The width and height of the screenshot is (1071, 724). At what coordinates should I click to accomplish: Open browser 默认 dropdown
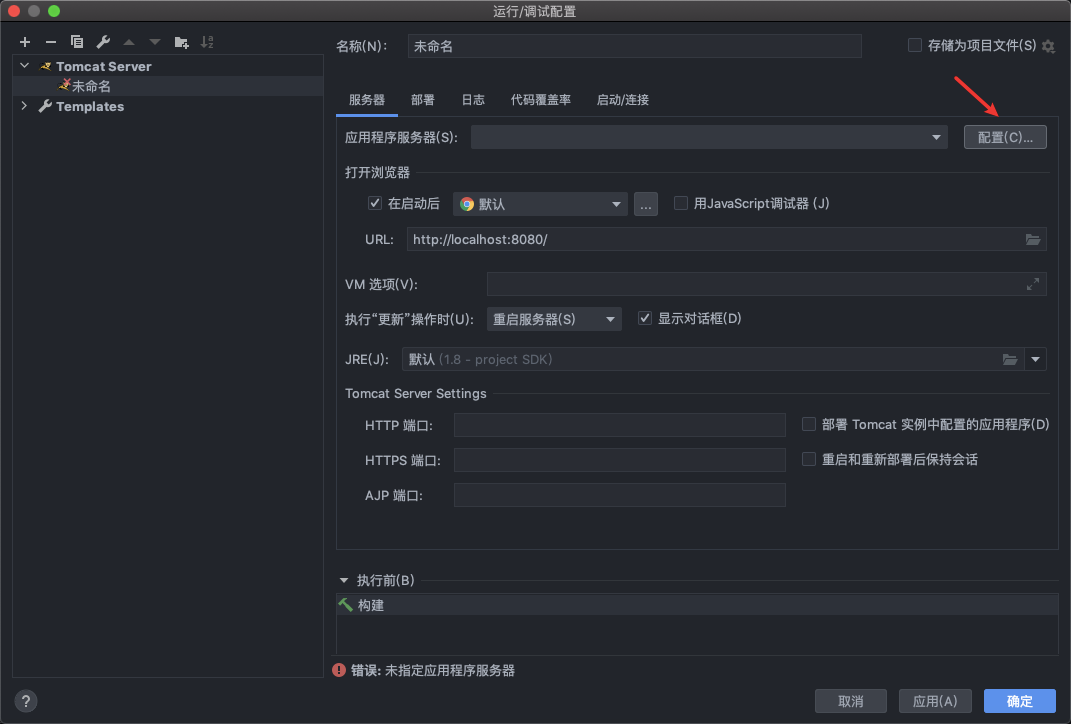pos(540,204)
